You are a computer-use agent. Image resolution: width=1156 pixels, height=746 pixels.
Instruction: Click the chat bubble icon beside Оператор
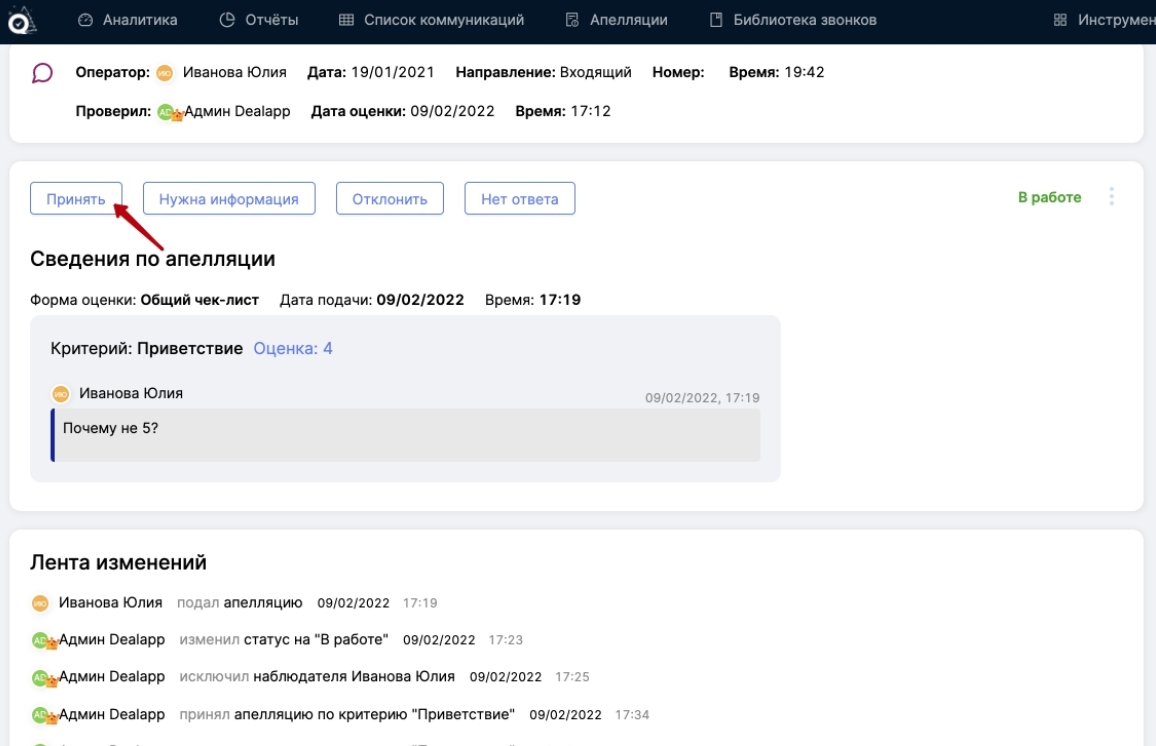click(x=42, y=73)
